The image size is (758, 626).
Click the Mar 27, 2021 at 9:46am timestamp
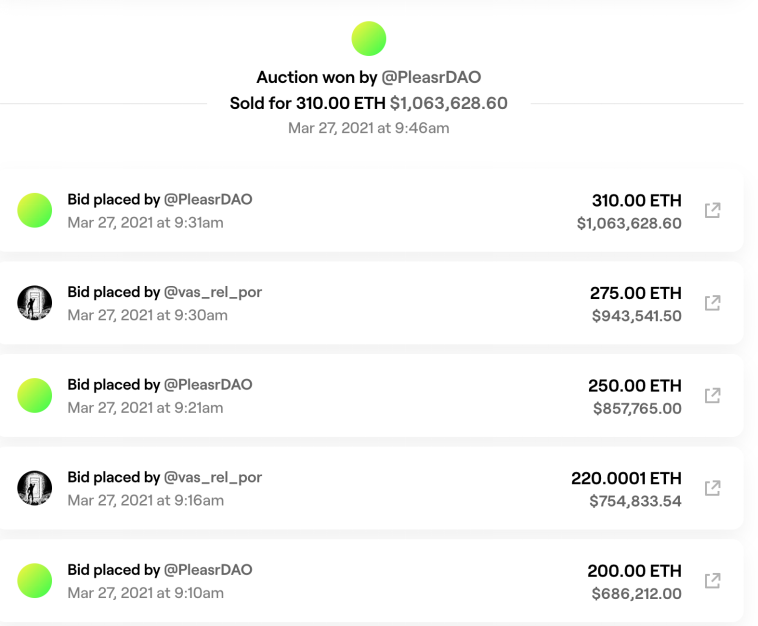point(368,128)
